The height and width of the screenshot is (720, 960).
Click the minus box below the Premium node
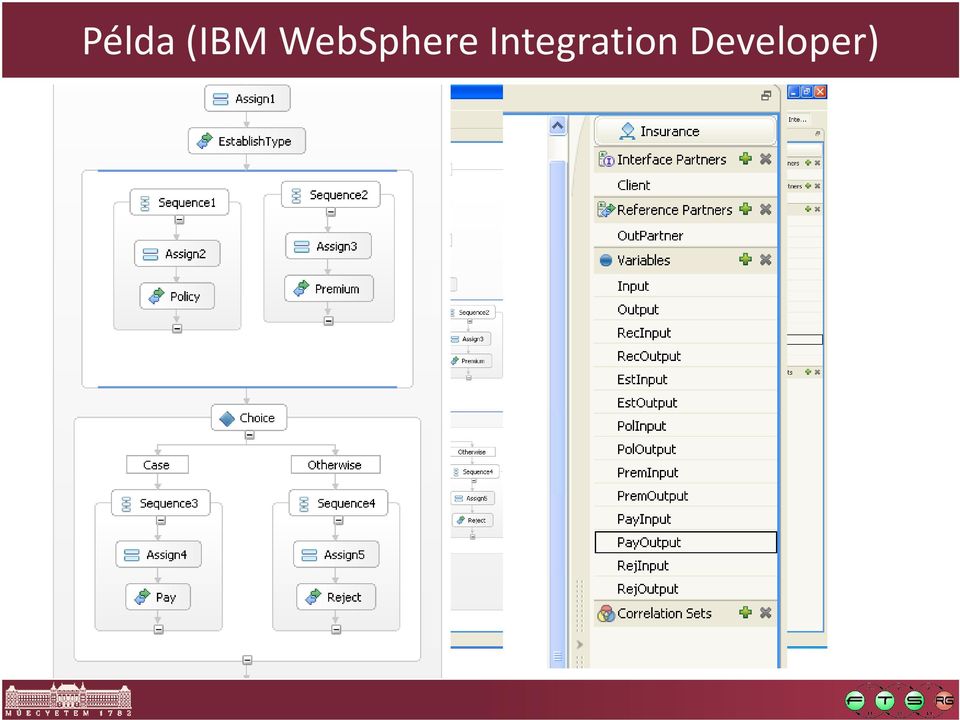329,321
